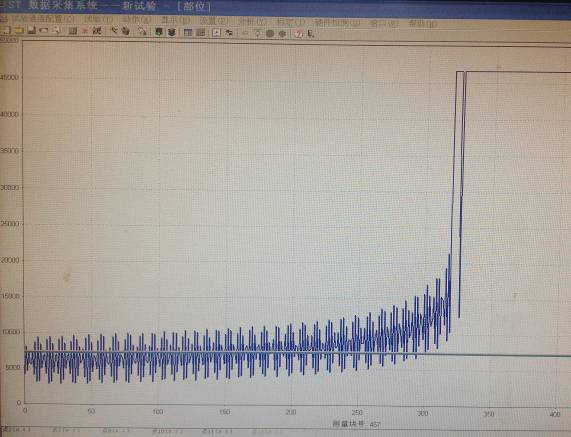Click the dark monitor icon beside green one
The width and height of the screenshot is (571, 437).
[x=172, y=32]
